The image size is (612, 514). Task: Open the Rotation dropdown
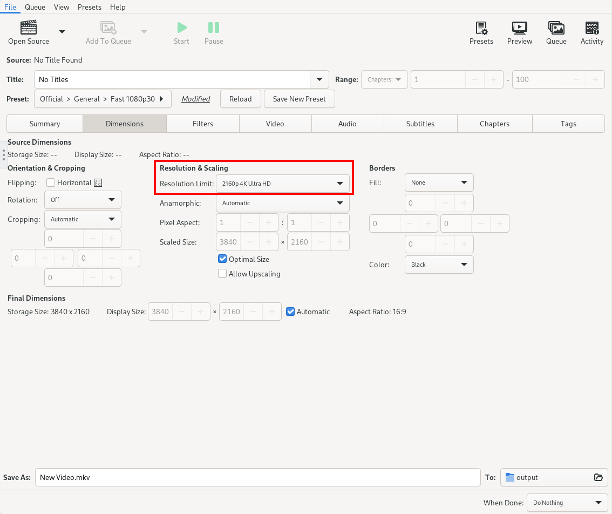(x=83, y=199)
